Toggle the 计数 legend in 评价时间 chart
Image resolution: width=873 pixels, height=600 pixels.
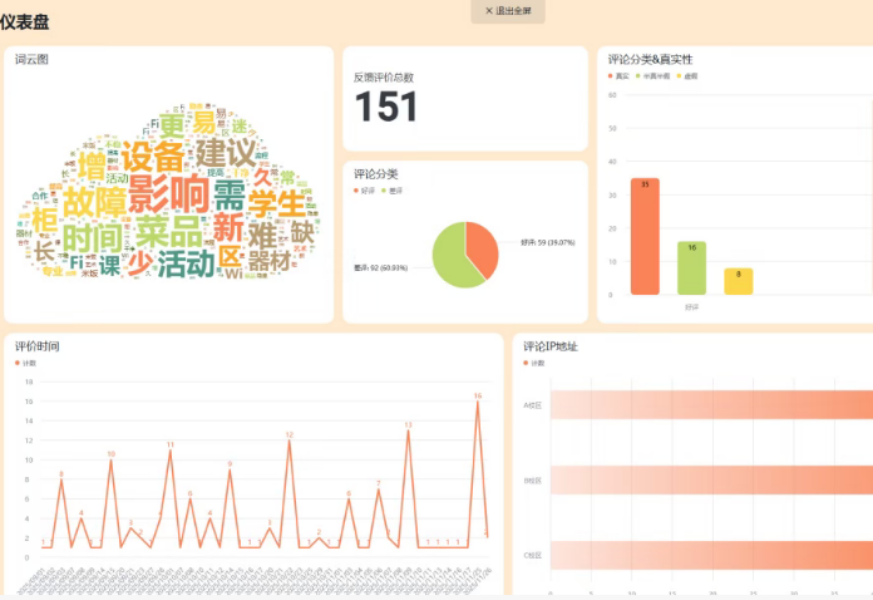point(27,363)
